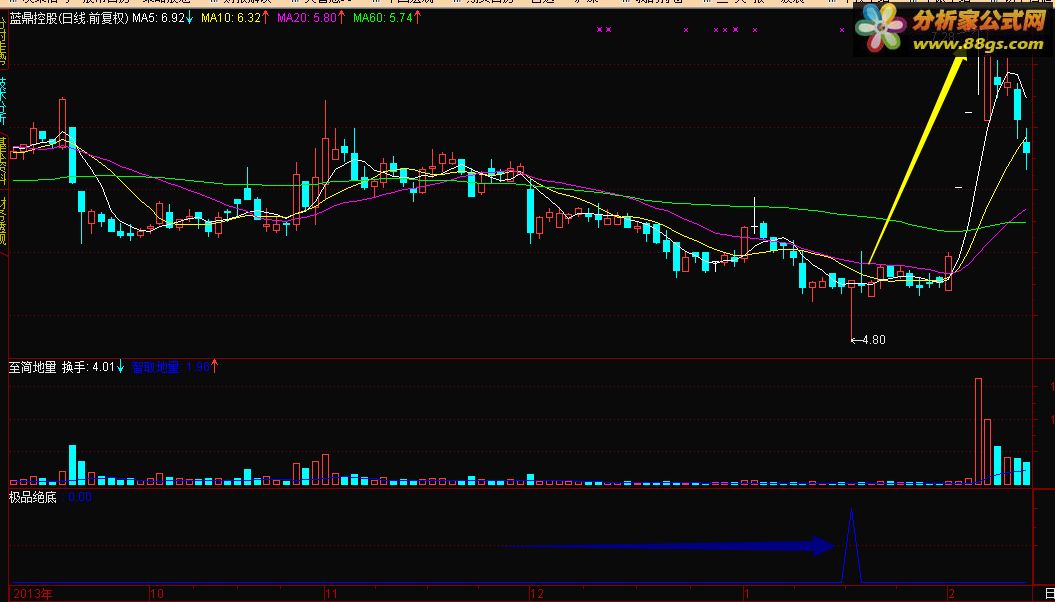Click the 蓝鼎控股(日线.前复权) chart title
Viewport: 1055px width, 602px height.
pos(69,18)
